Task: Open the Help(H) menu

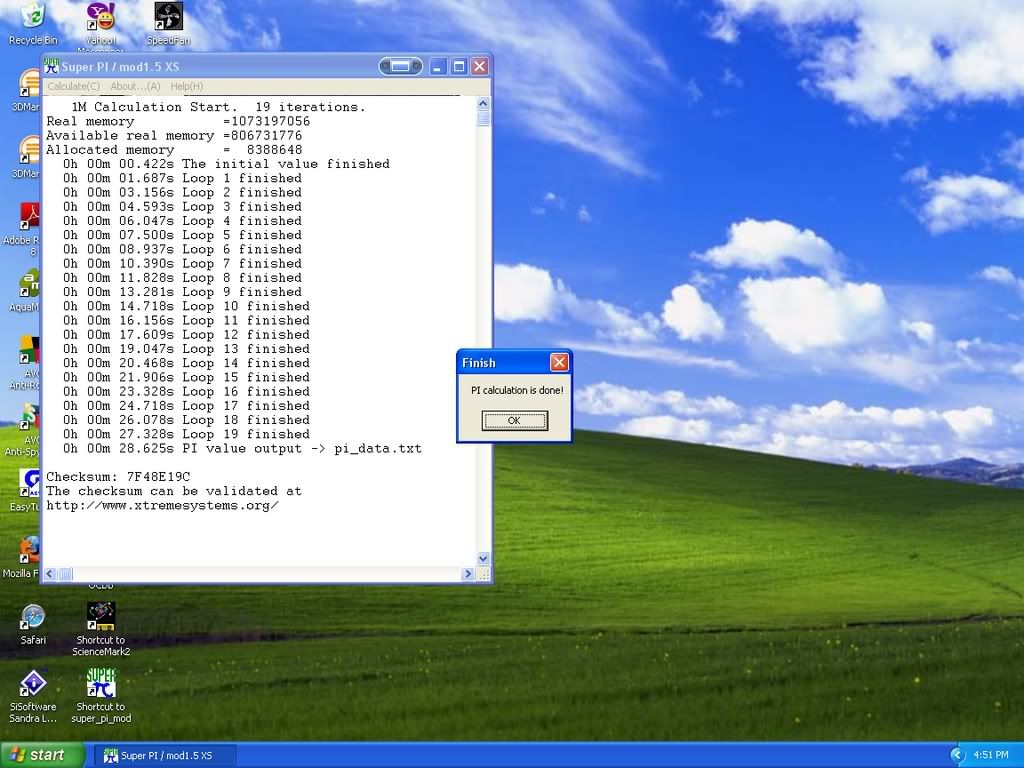Action: 187,86
